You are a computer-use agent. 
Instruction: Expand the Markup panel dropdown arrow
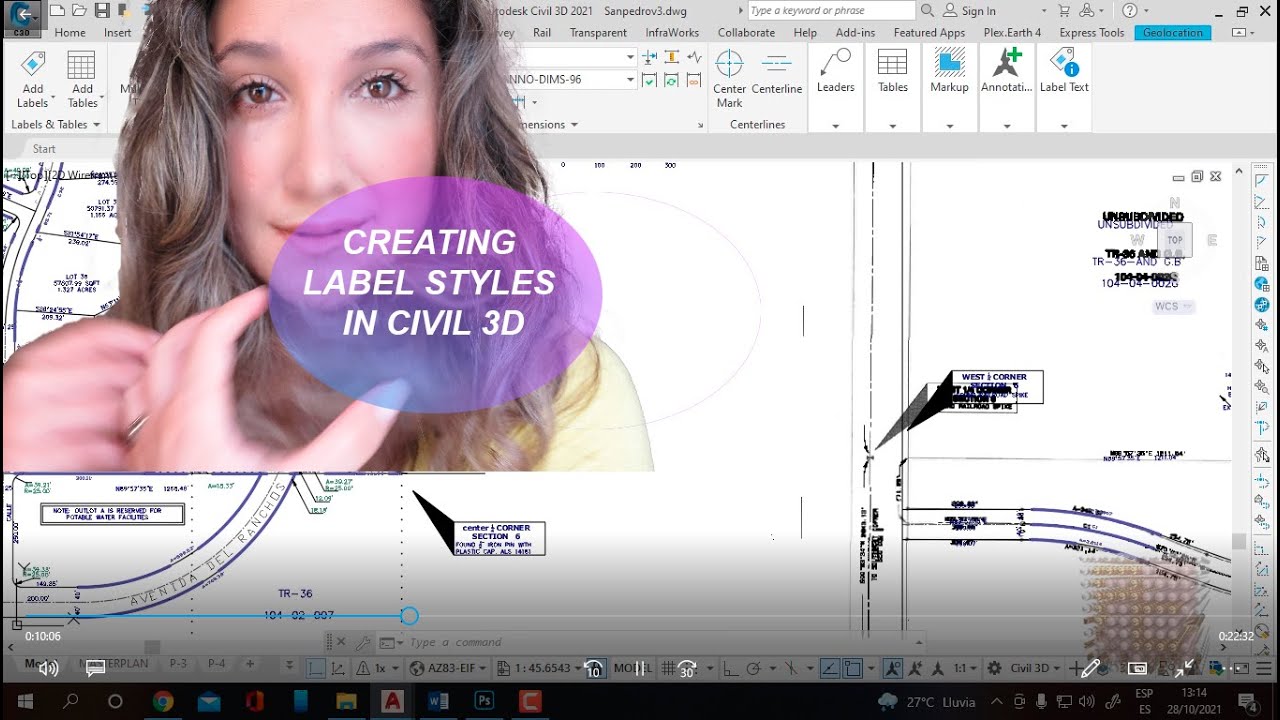[x=949, y=126]
